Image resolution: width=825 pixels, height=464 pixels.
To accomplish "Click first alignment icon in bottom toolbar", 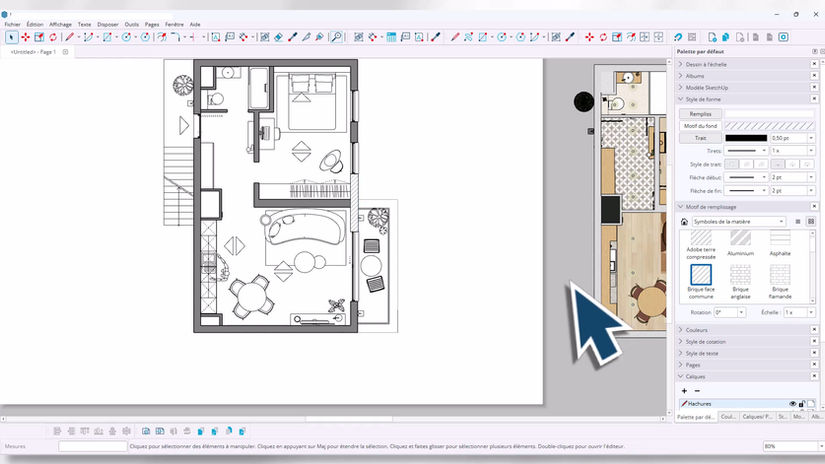I will pos(57,431).
